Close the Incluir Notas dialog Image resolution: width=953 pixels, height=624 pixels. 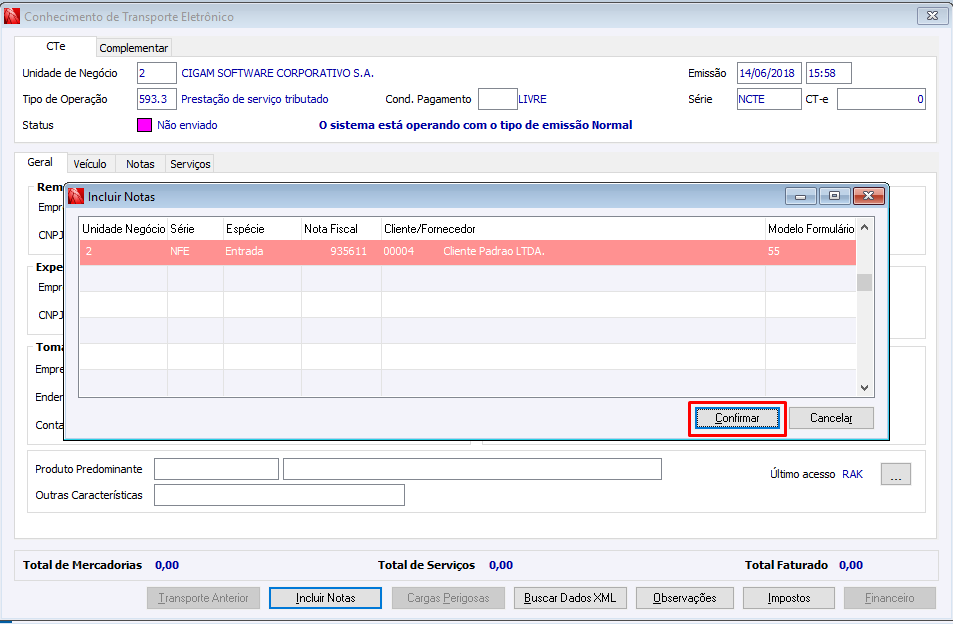pyautogui.click(x=869, y=196)
